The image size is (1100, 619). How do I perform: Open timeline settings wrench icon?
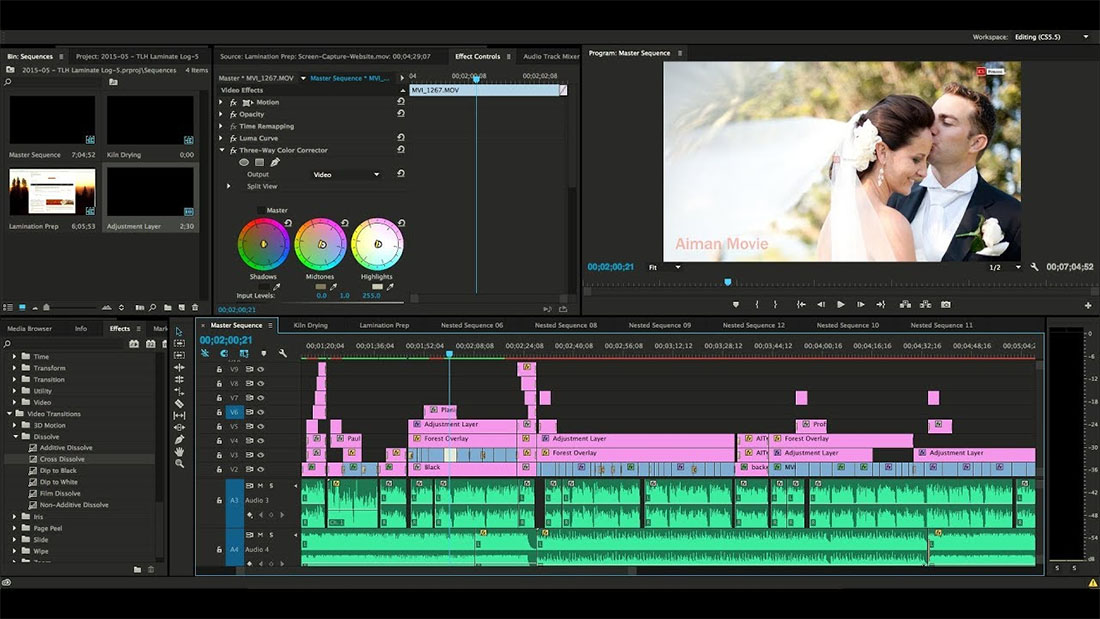(x=283, y=353)
